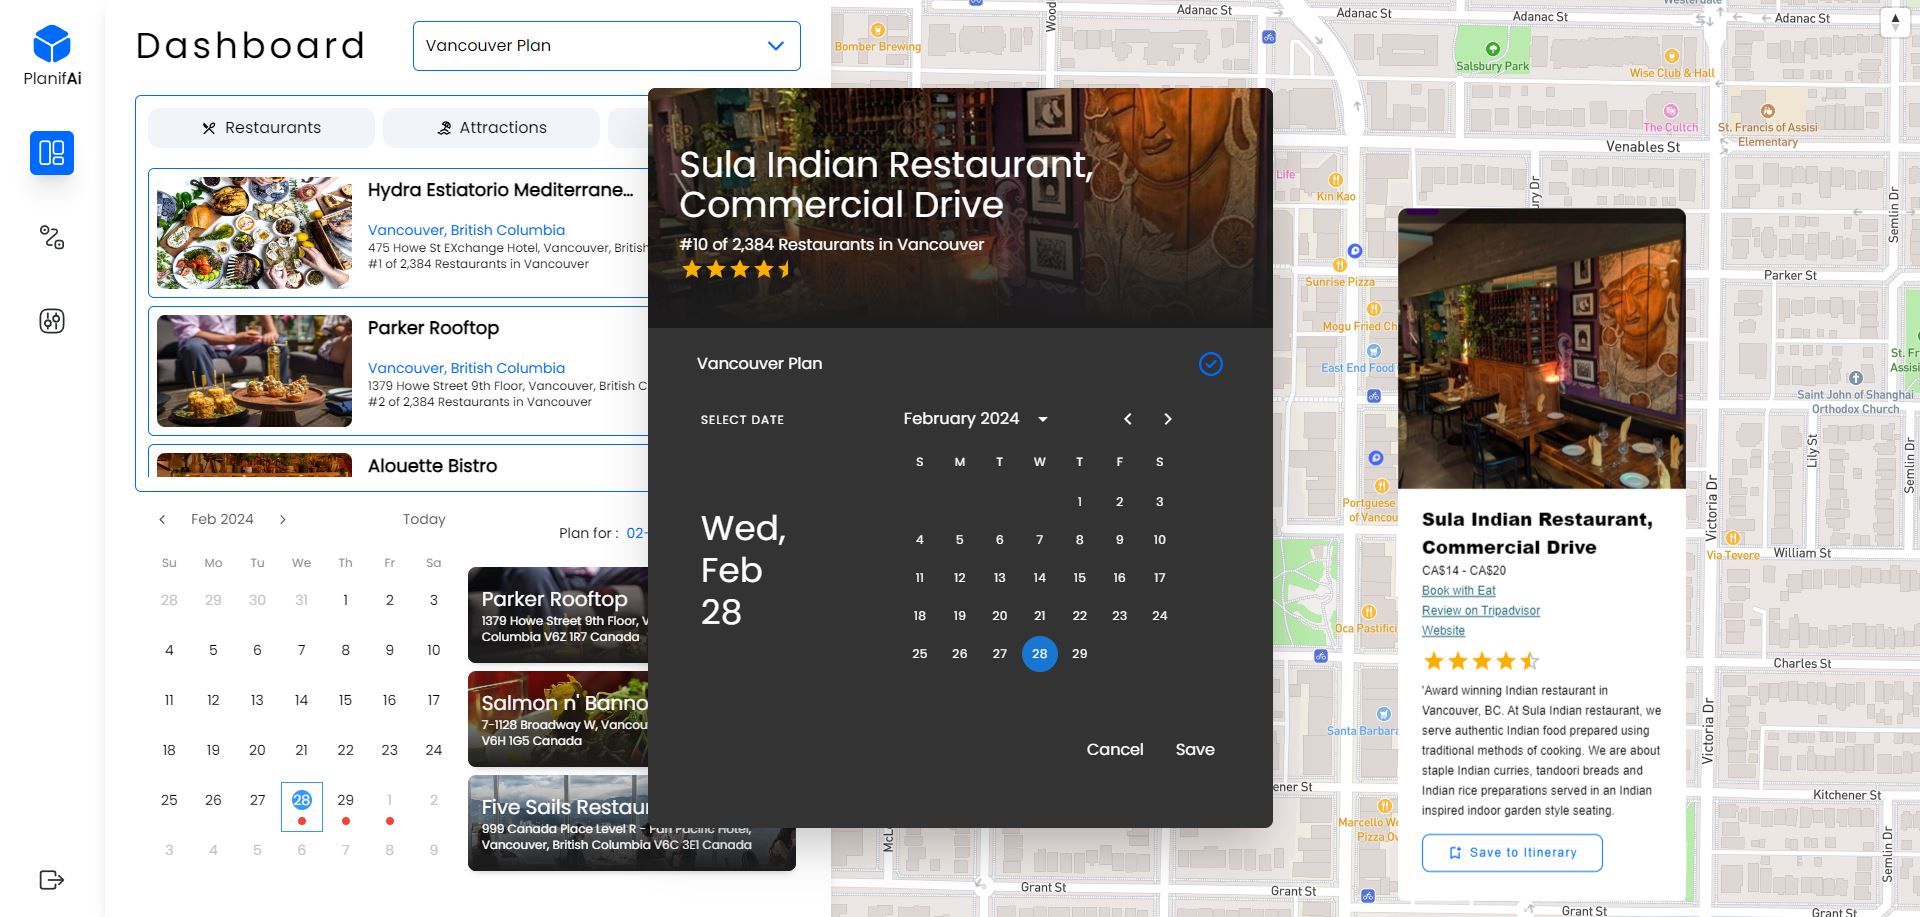The image size is (1920, 917).
Task: Click The Cultch marker on map
Action: [1670, 111]
